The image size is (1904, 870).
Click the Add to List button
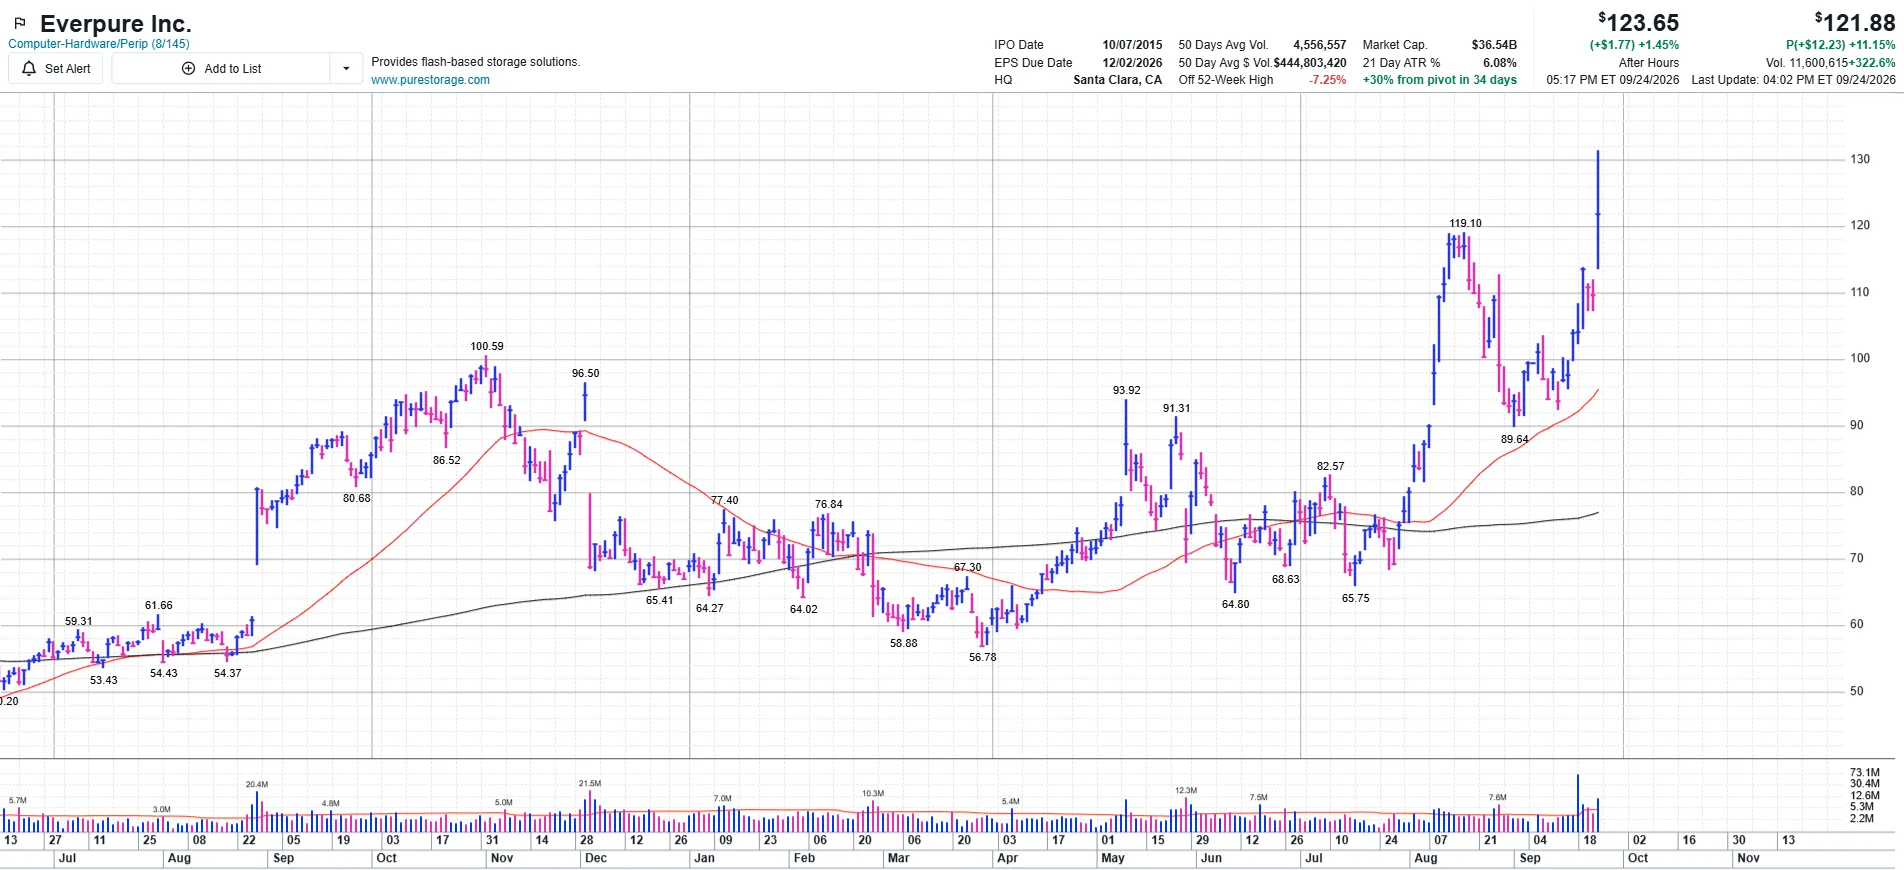[x=222, y=69]
